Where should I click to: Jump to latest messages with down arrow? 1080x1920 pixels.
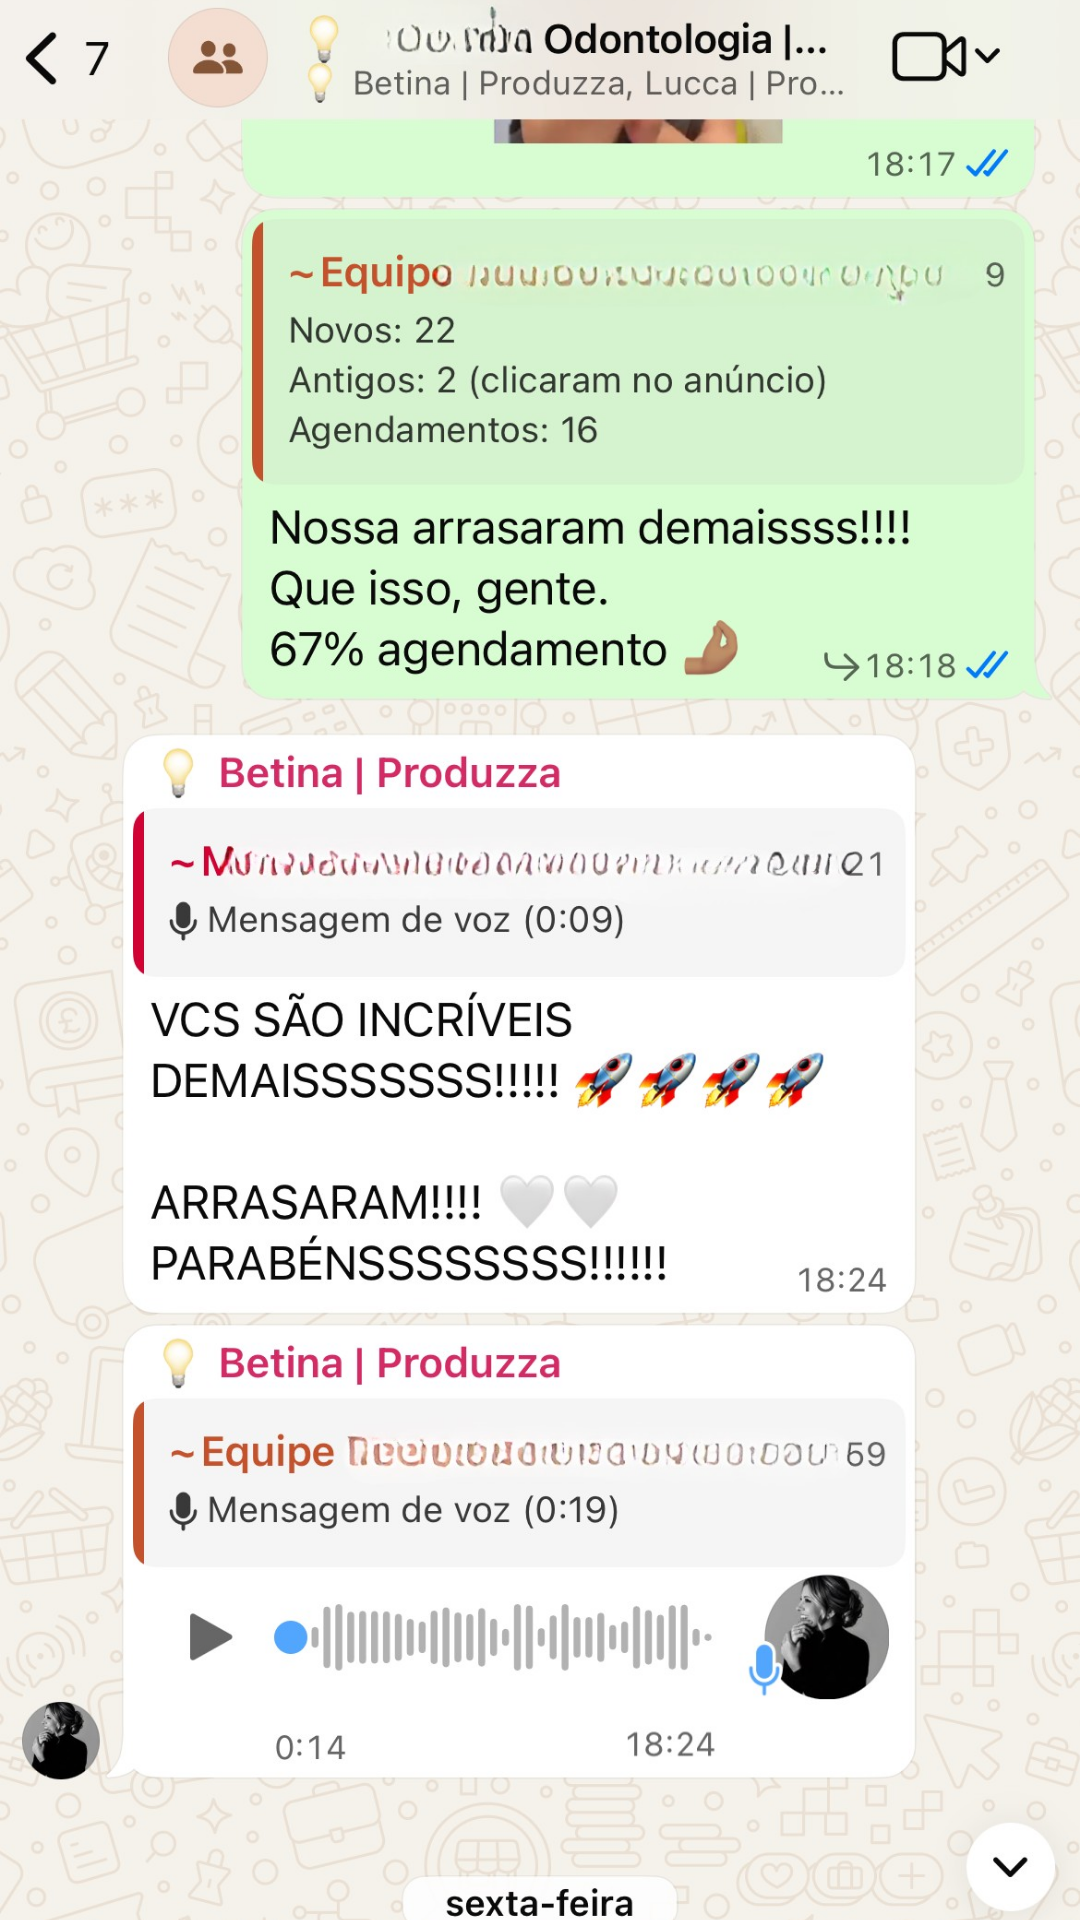[1011, 1866]
